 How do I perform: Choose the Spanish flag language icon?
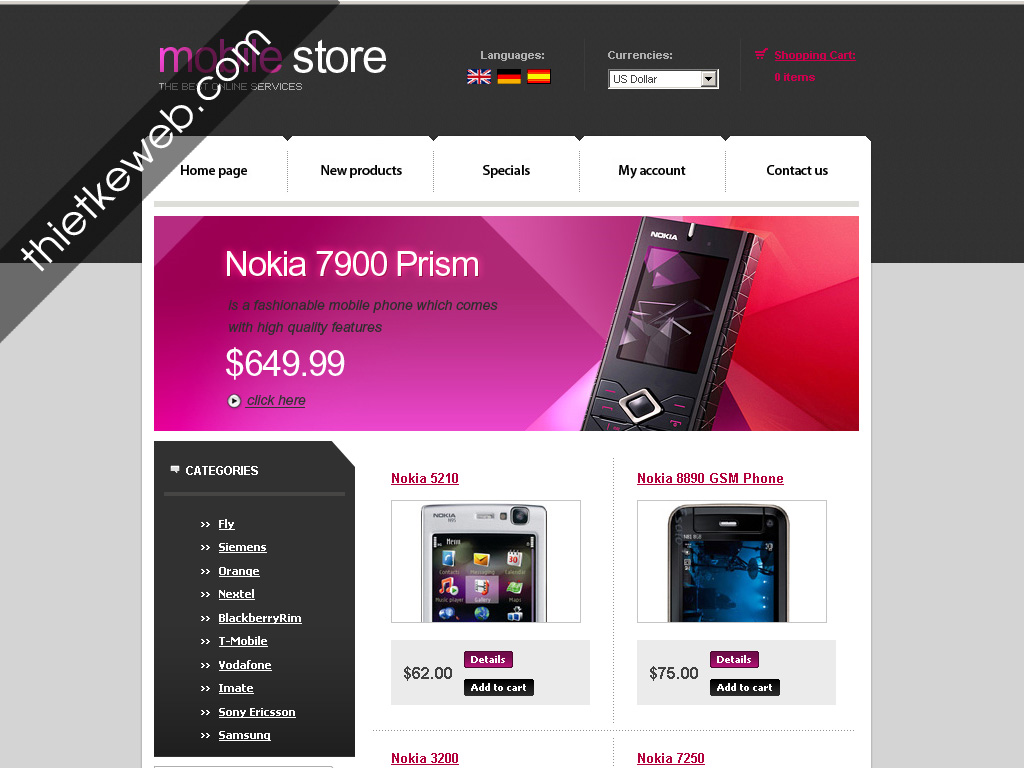(x=539, y=77)
